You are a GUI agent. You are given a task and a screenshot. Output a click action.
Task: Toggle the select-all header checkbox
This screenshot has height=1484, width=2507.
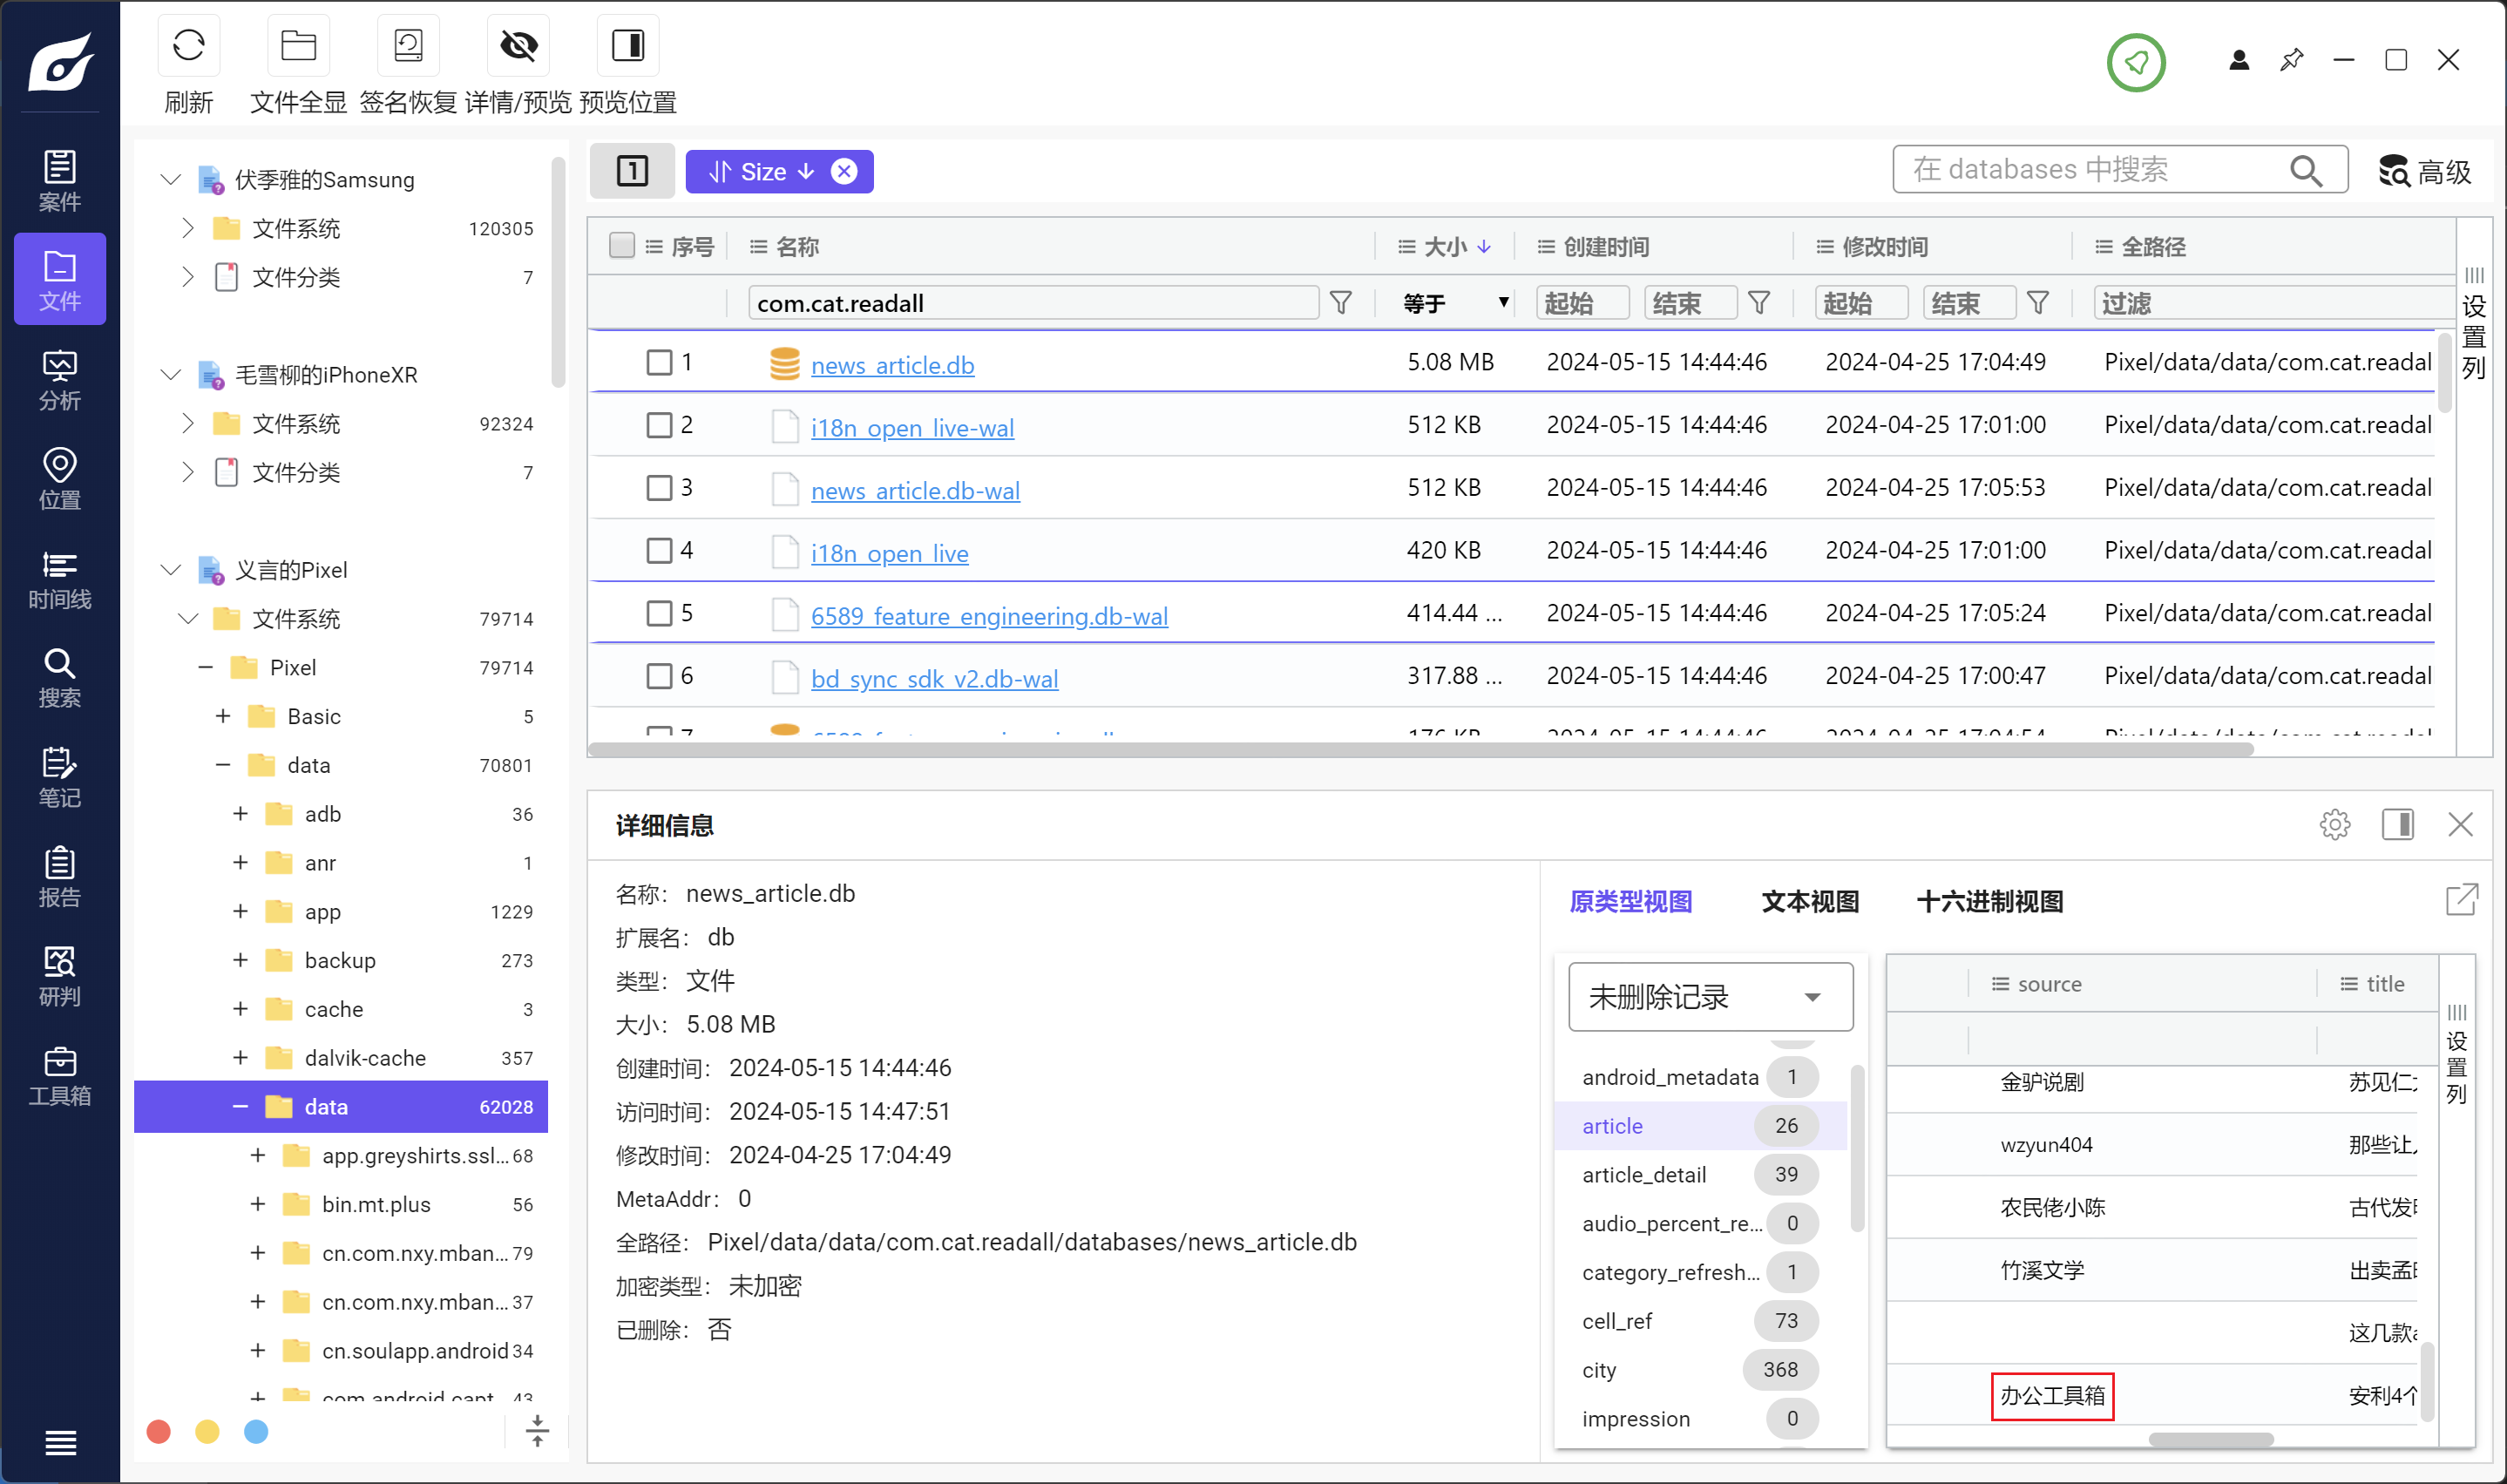(622, 246)
